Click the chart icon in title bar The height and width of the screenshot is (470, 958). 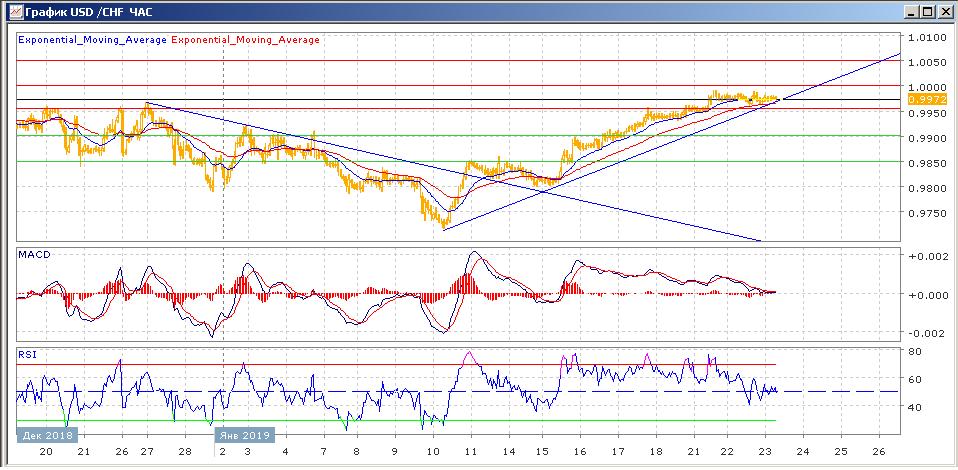(x=16, y=11)
